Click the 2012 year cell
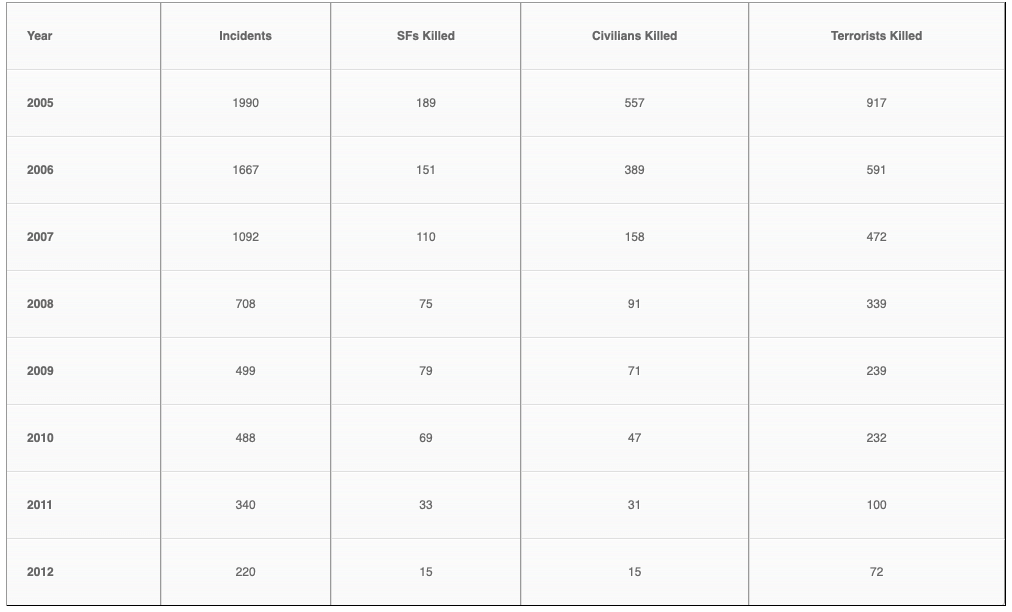 click(40, 572)
